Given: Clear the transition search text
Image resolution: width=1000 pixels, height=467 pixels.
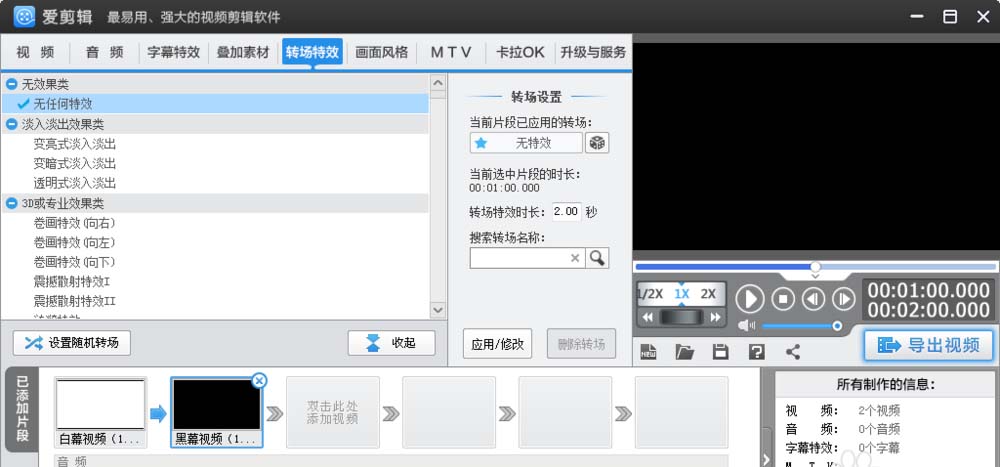Looking at the screenshot, I should (x=575, y=258).
